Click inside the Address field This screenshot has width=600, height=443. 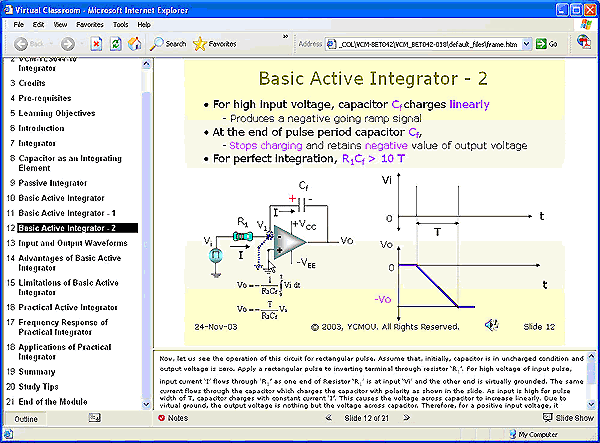coord(428,44)
